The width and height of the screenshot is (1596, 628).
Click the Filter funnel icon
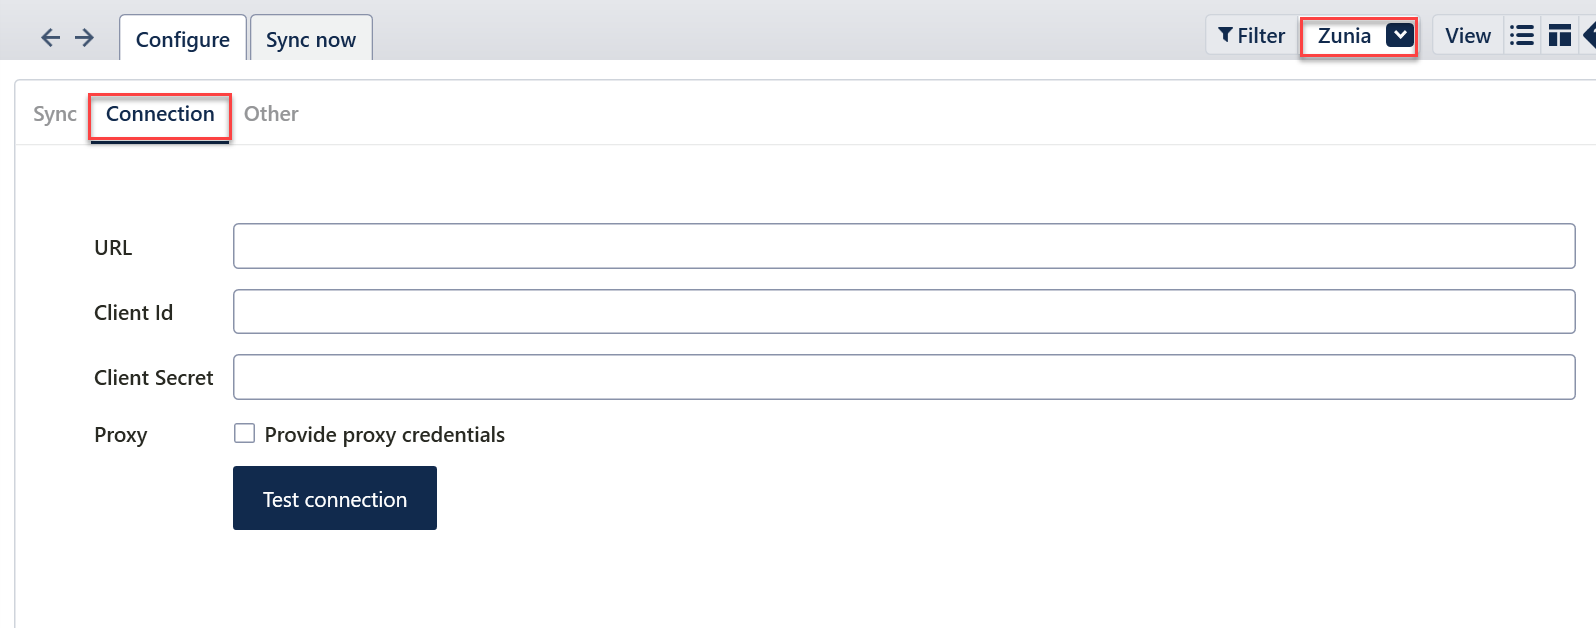pyautogui.click(x=1225, y=36)
